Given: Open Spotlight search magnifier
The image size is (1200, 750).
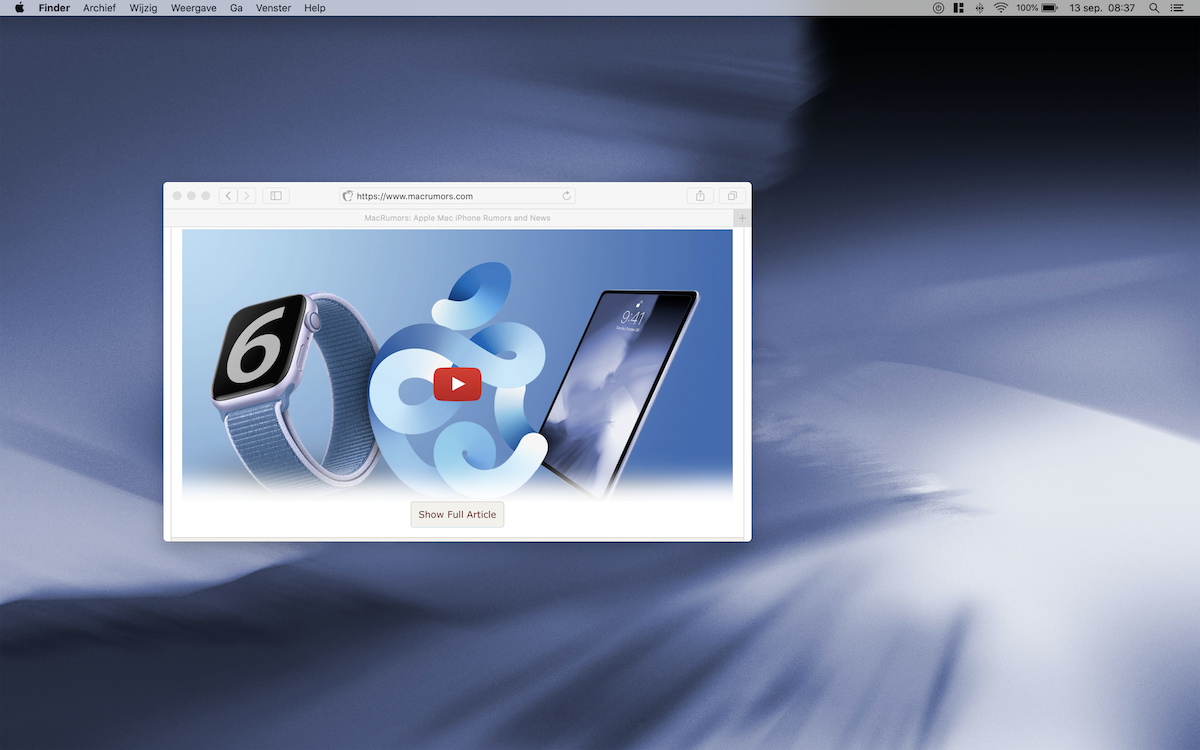Looking at the screenshot, I should point(1154,8).
